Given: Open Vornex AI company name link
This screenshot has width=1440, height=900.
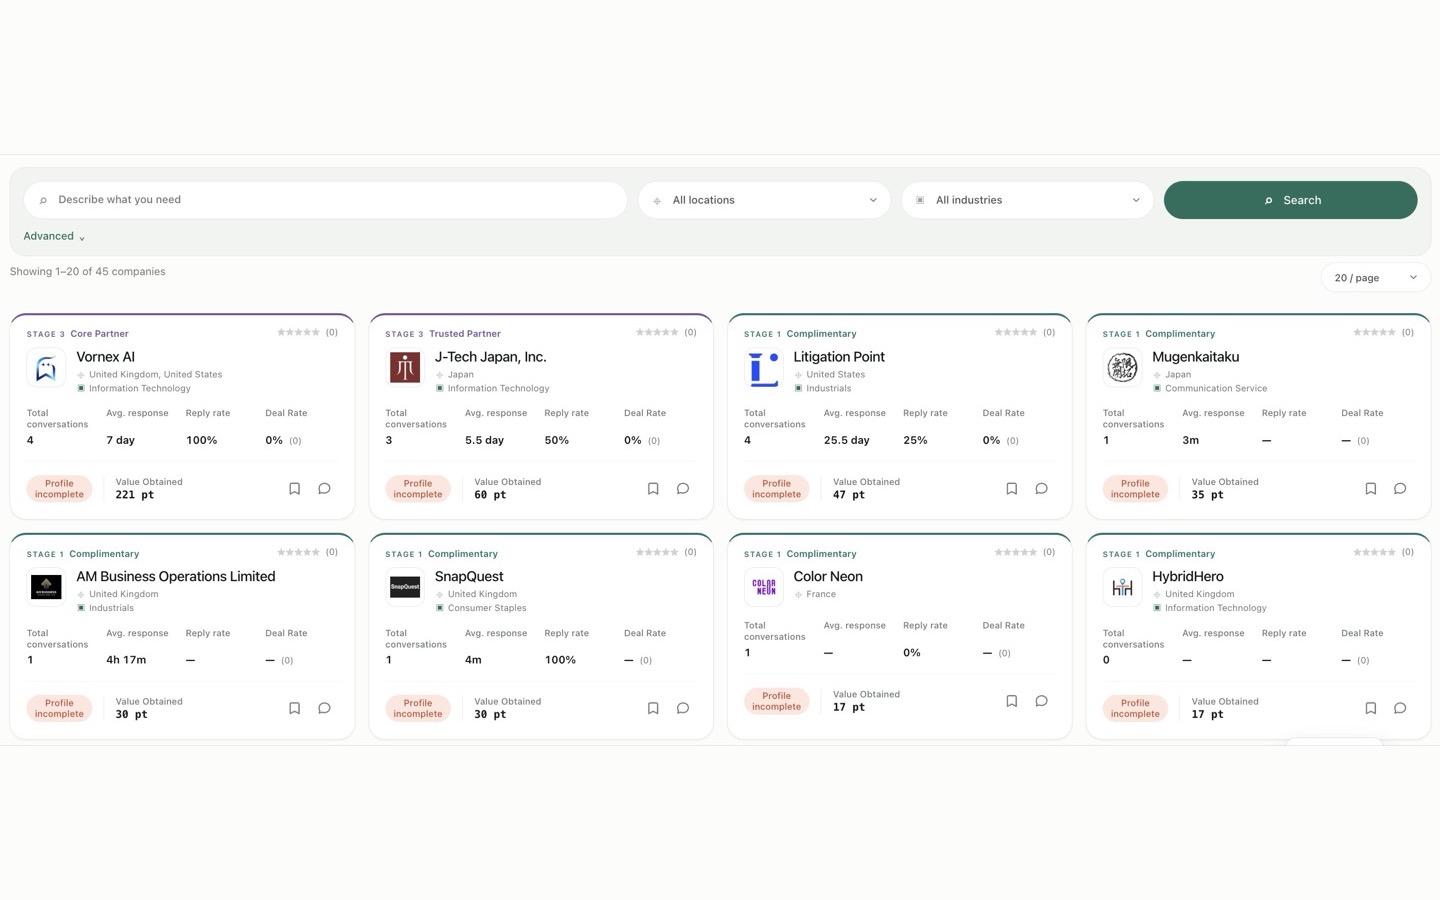Looking at the screenshot, I should point(105,357).
